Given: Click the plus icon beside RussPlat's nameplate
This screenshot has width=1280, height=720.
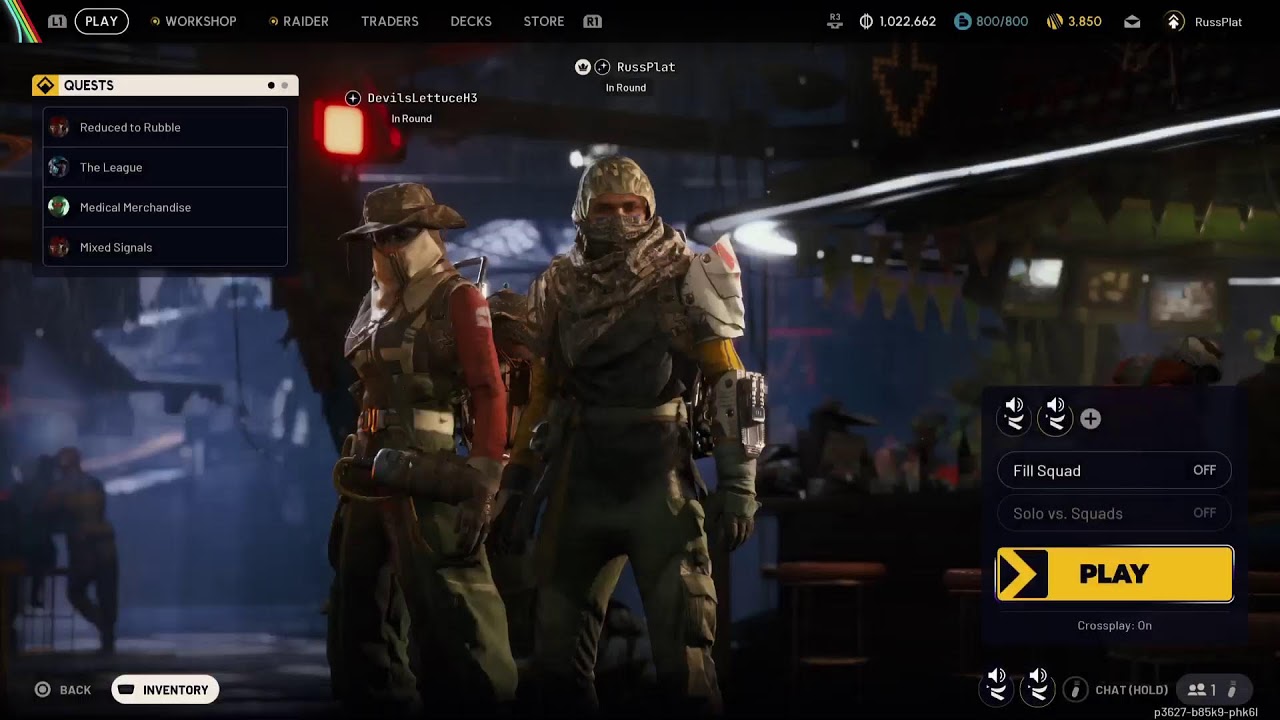Looking at the screenshot, I should pyautogui.click(x=602, y=67).
